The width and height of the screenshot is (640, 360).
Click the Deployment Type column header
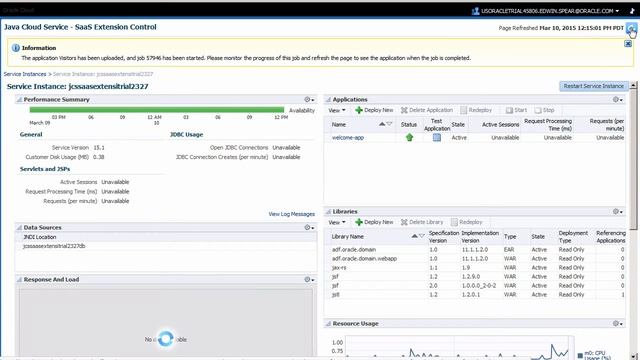tap(573, 236)
